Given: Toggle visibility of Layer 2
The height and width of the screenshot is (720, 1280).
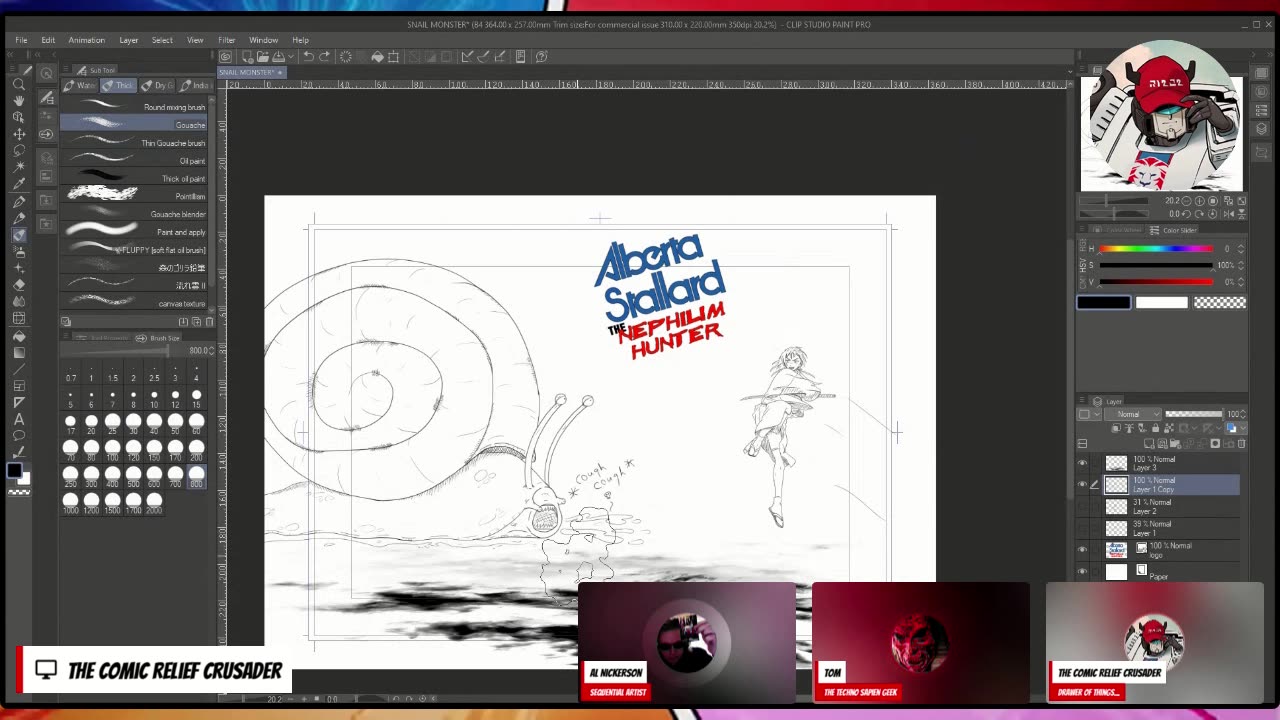Looking at the screenshot, I should [1082, 507].
